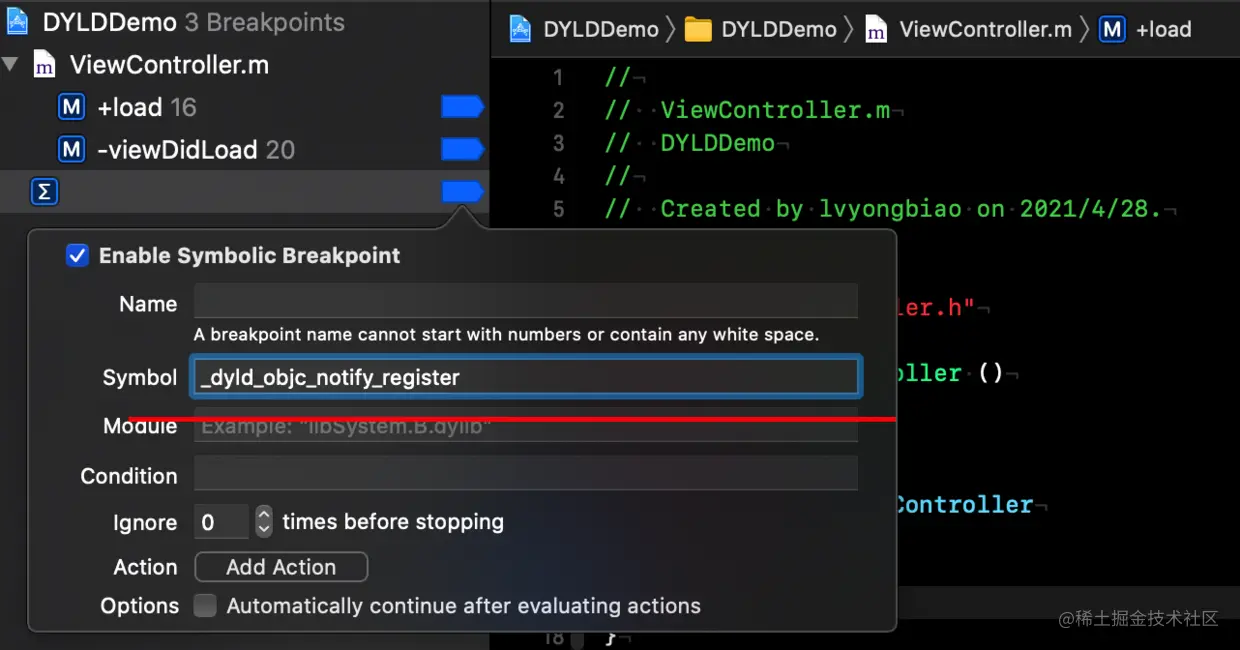Select +load 16 breakpoint row

[244, 107]
